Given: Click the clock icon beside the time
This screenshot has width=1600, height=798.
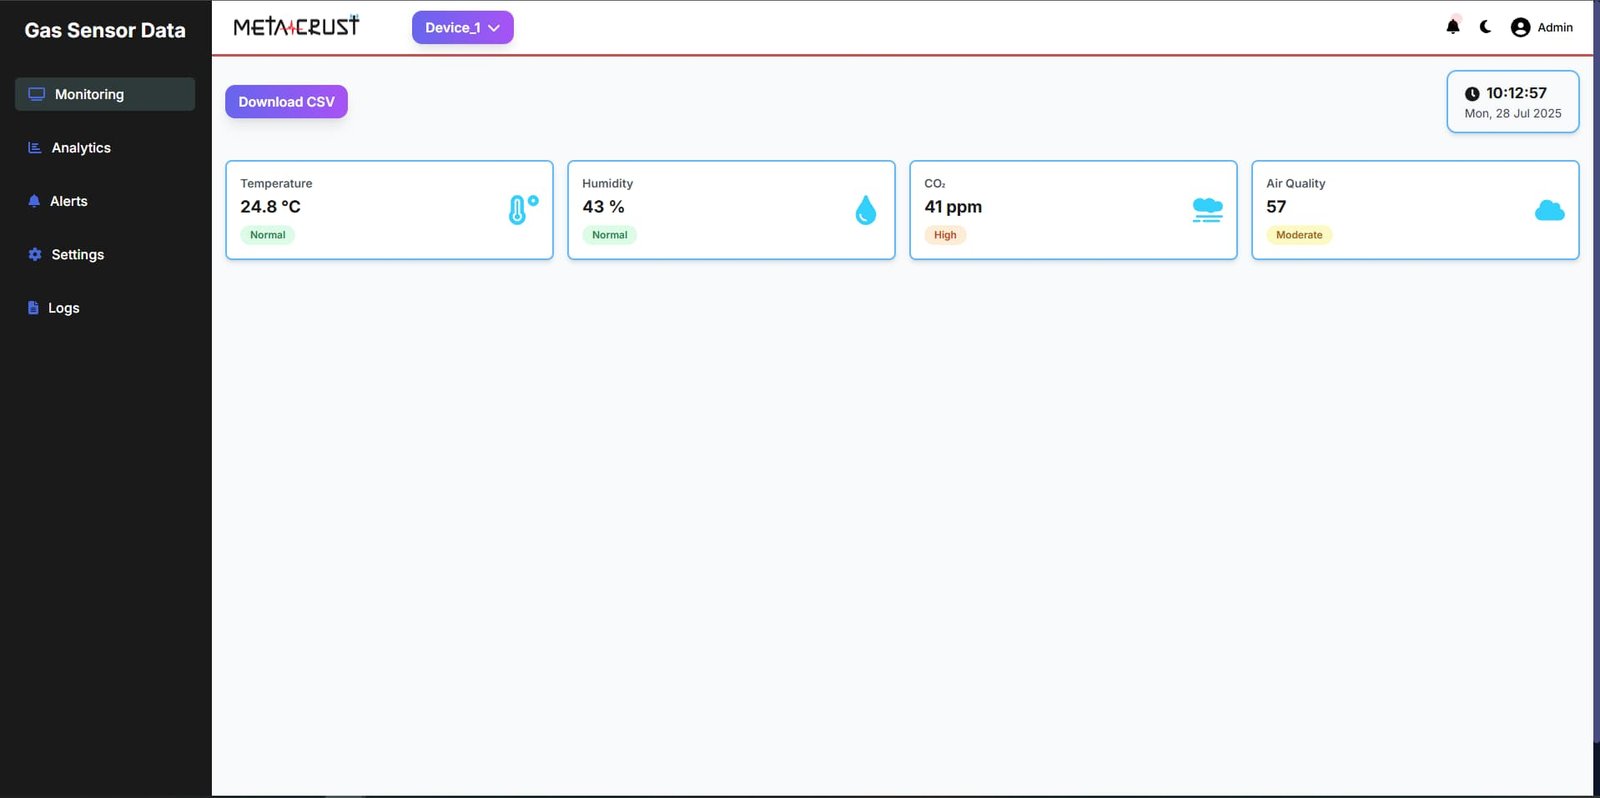Looking at the screenshot, I should [1472, 94].
